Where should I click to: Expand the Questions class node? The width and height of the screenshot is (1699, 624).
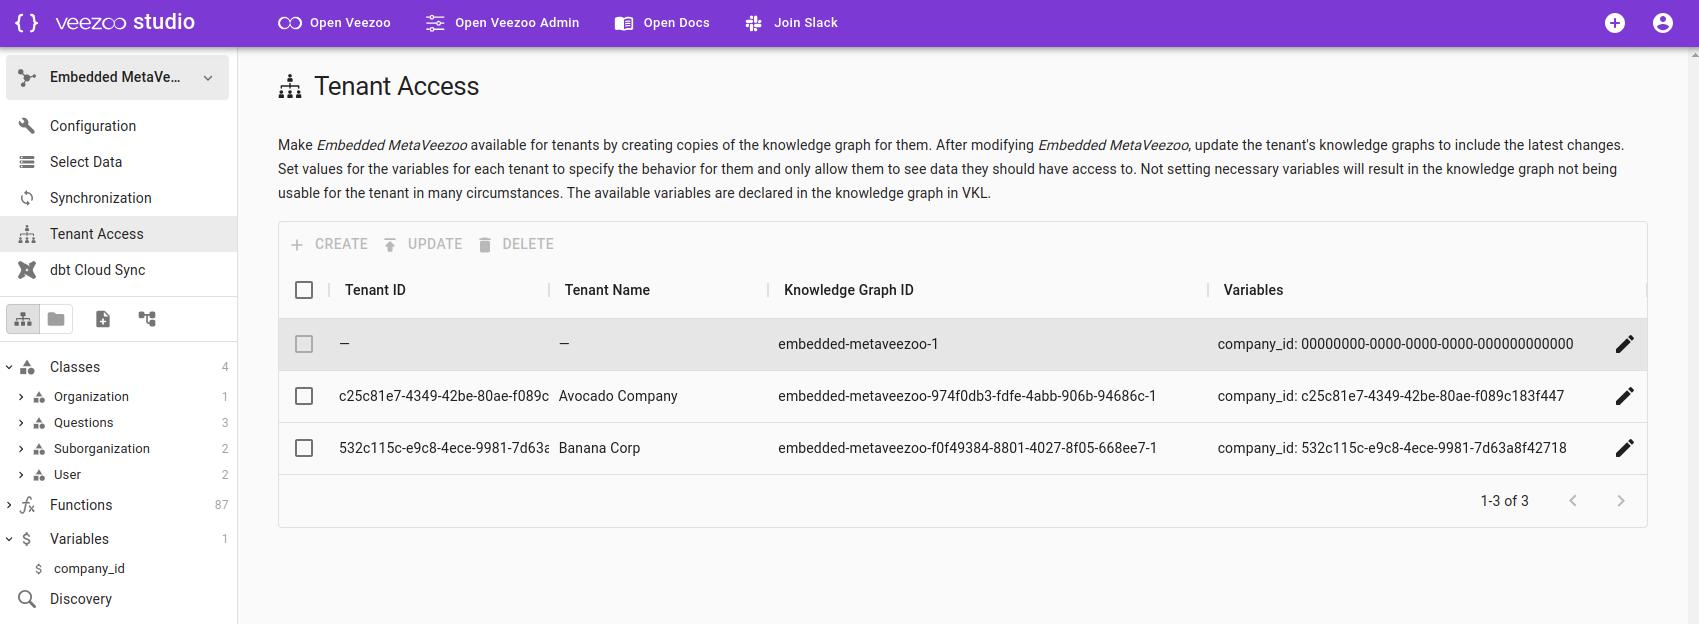pos(21,423)
